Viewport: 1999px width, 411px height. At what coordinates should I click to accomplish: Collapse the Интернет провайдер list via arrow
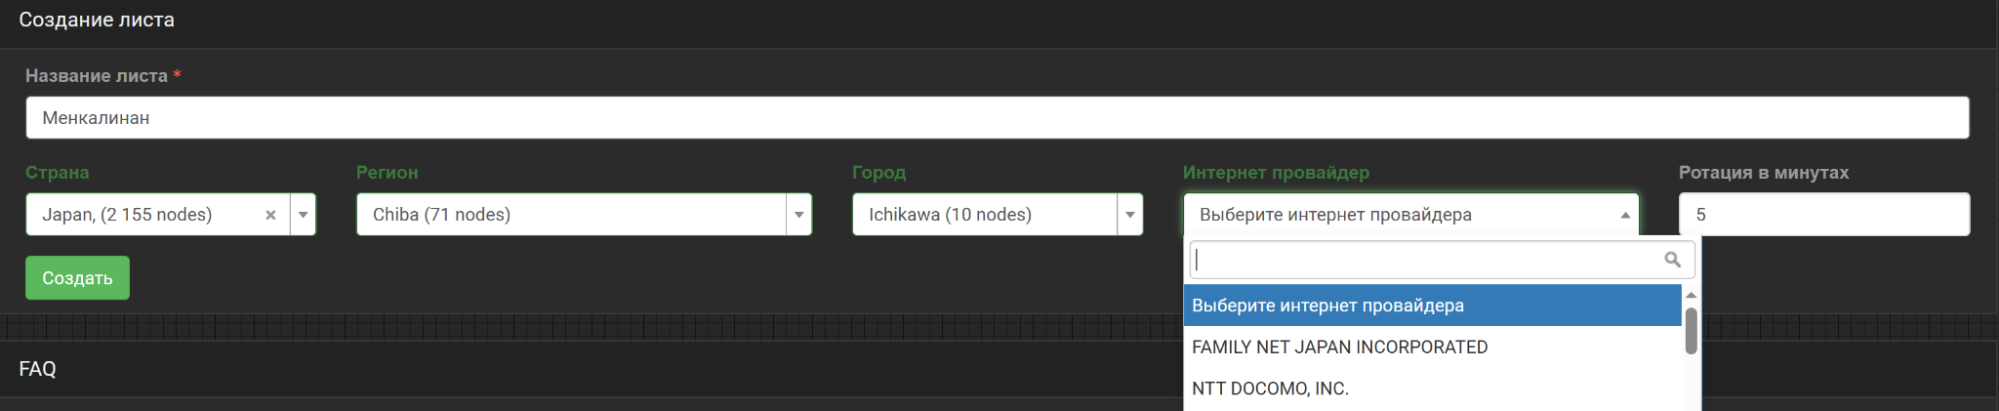coord(1625,215)
